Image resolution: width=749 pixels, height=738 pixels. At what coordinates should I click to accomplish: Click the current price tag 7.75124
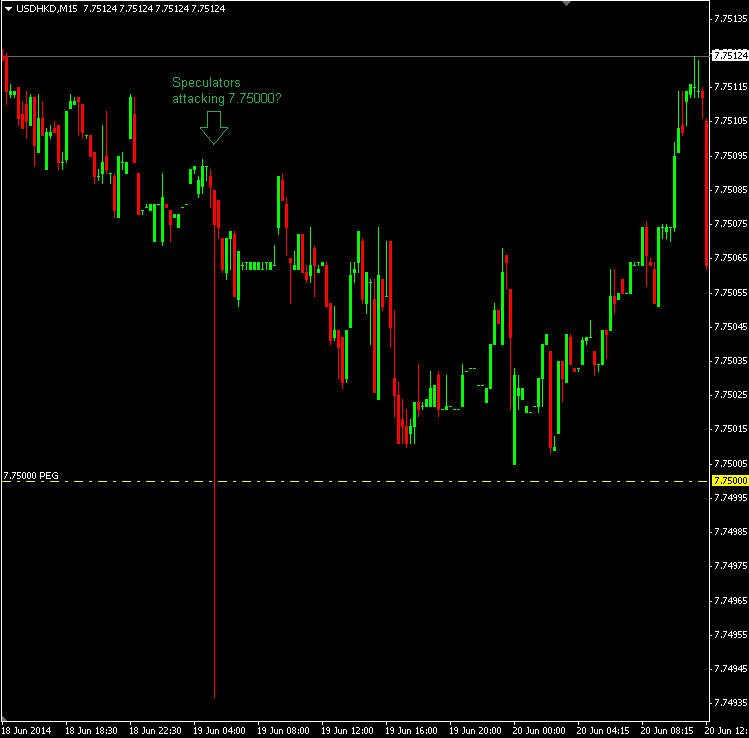(730, 55)
